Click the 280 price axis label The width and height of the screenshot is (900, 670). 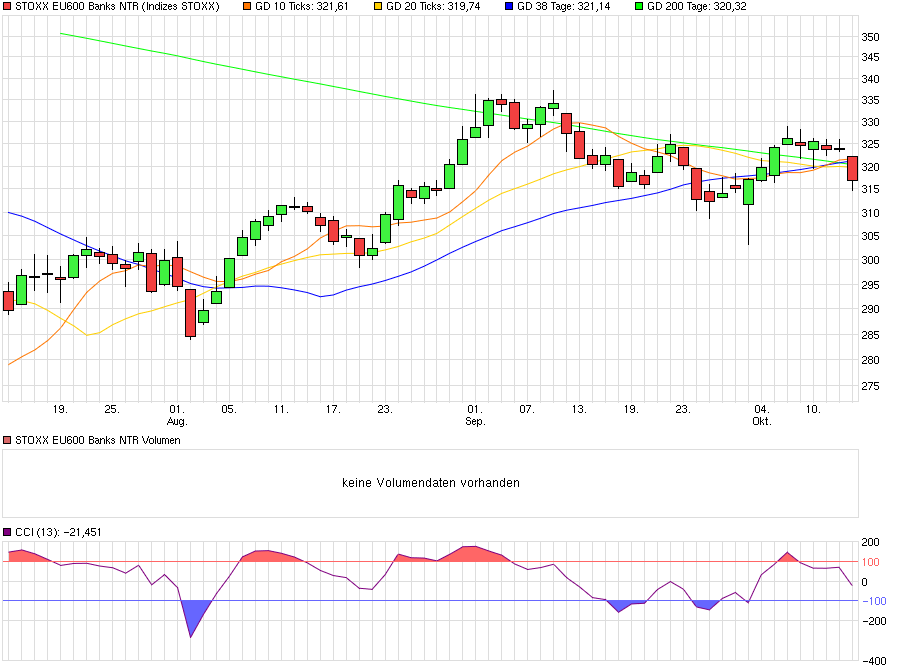[870, 361]
